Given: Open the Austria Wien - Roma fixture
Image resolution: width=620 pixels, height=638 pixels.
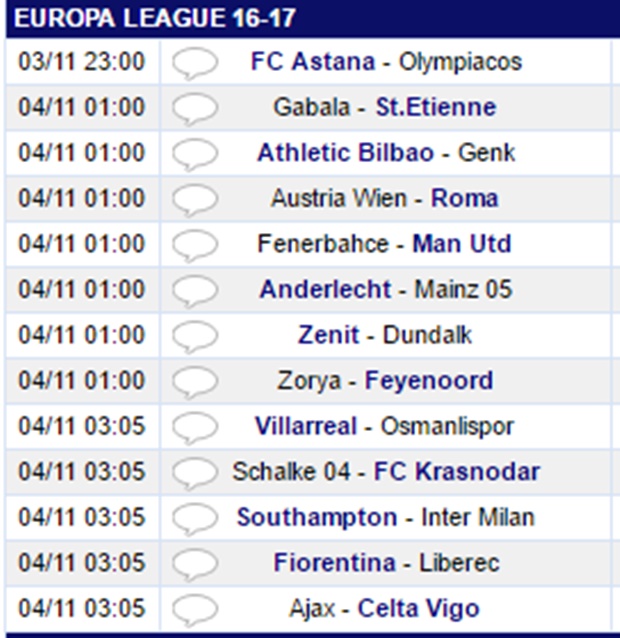Looking at the screenshot, I should 385,199.
